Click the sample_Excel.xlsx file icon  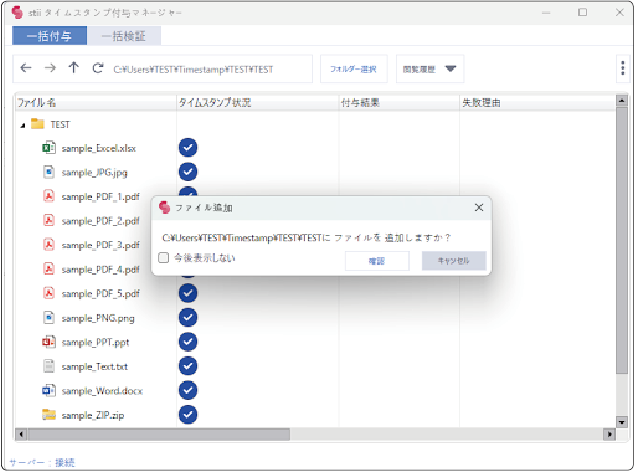point(48,147)
